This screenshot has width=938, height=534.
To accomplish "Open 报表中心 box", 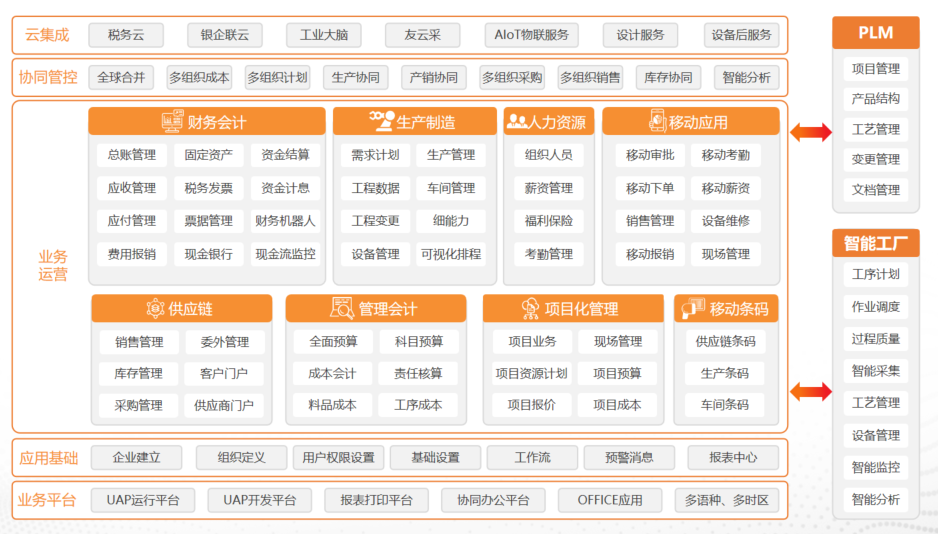I will tap(733, 458).
